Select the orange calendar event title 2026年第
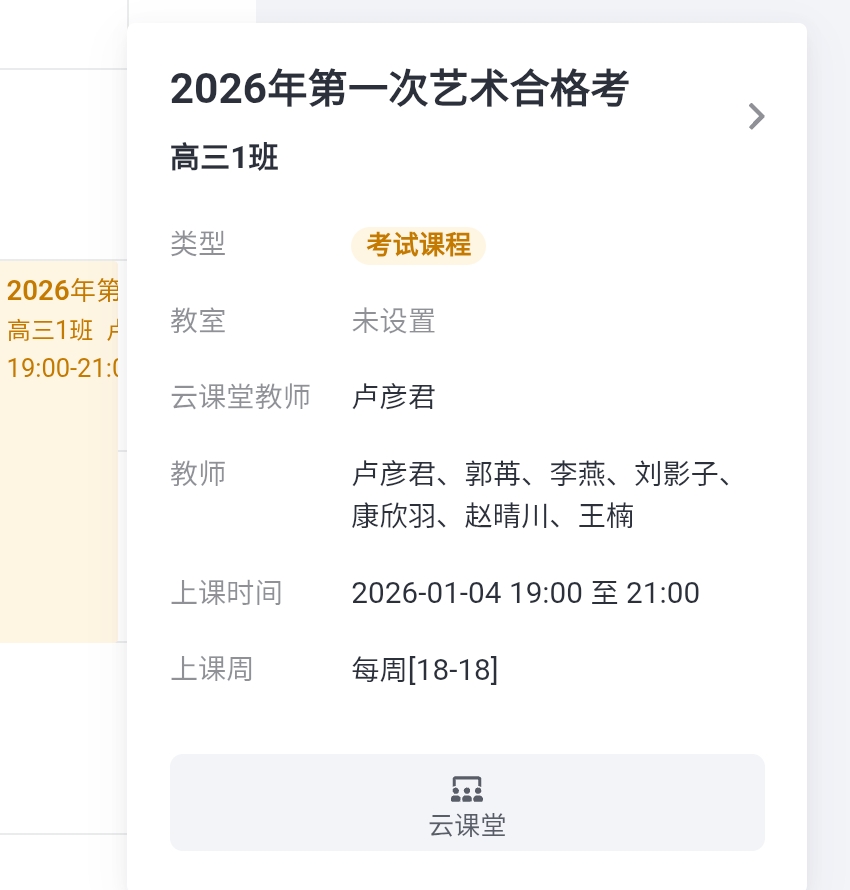Screen dimensions: 850x890 tap(62, 291)
